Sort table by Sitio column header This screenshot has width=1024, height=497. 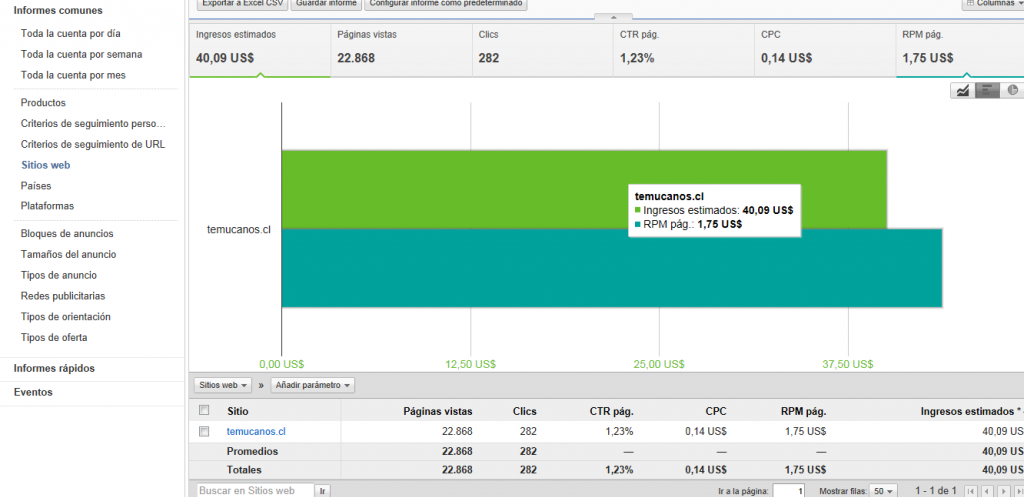coord(238,411)
